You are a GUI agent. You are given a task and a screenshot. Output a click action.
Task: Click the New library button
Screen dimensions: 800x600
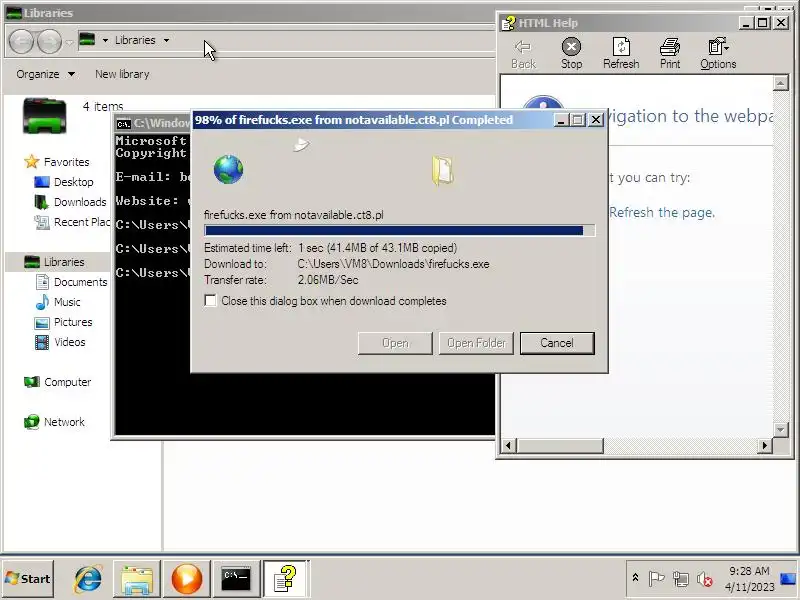122,74
